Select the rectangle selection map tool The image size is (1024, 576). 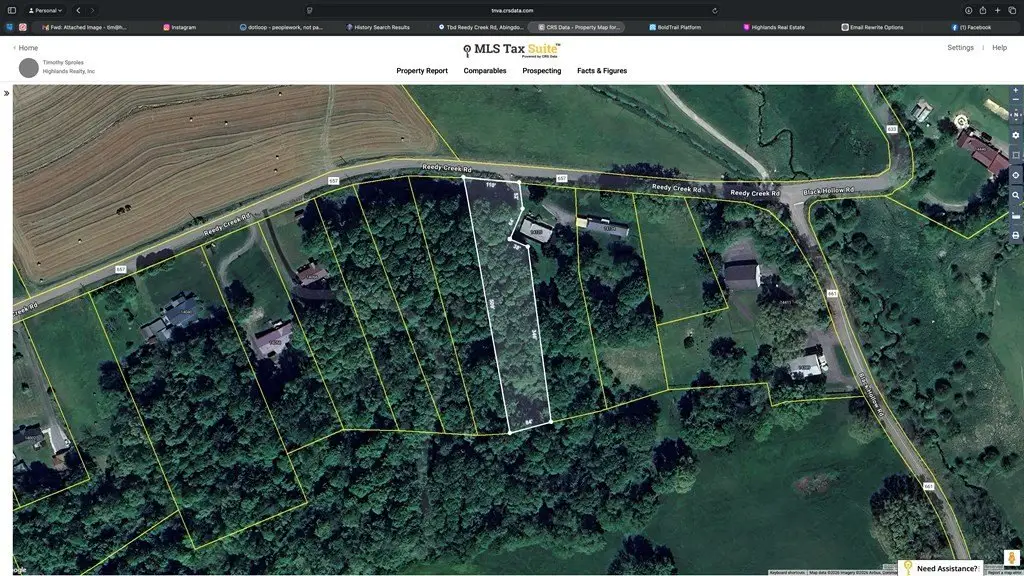tap(1016, 155)
